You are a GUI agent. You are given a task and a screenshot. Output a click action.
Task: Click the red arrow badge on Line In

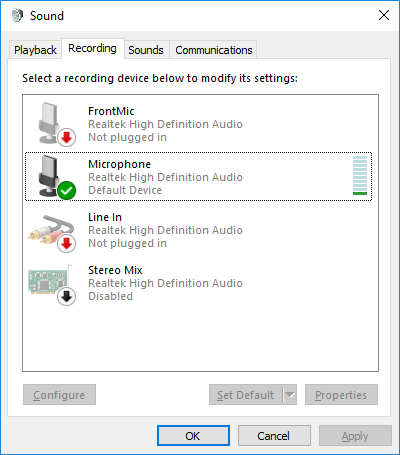67,243
